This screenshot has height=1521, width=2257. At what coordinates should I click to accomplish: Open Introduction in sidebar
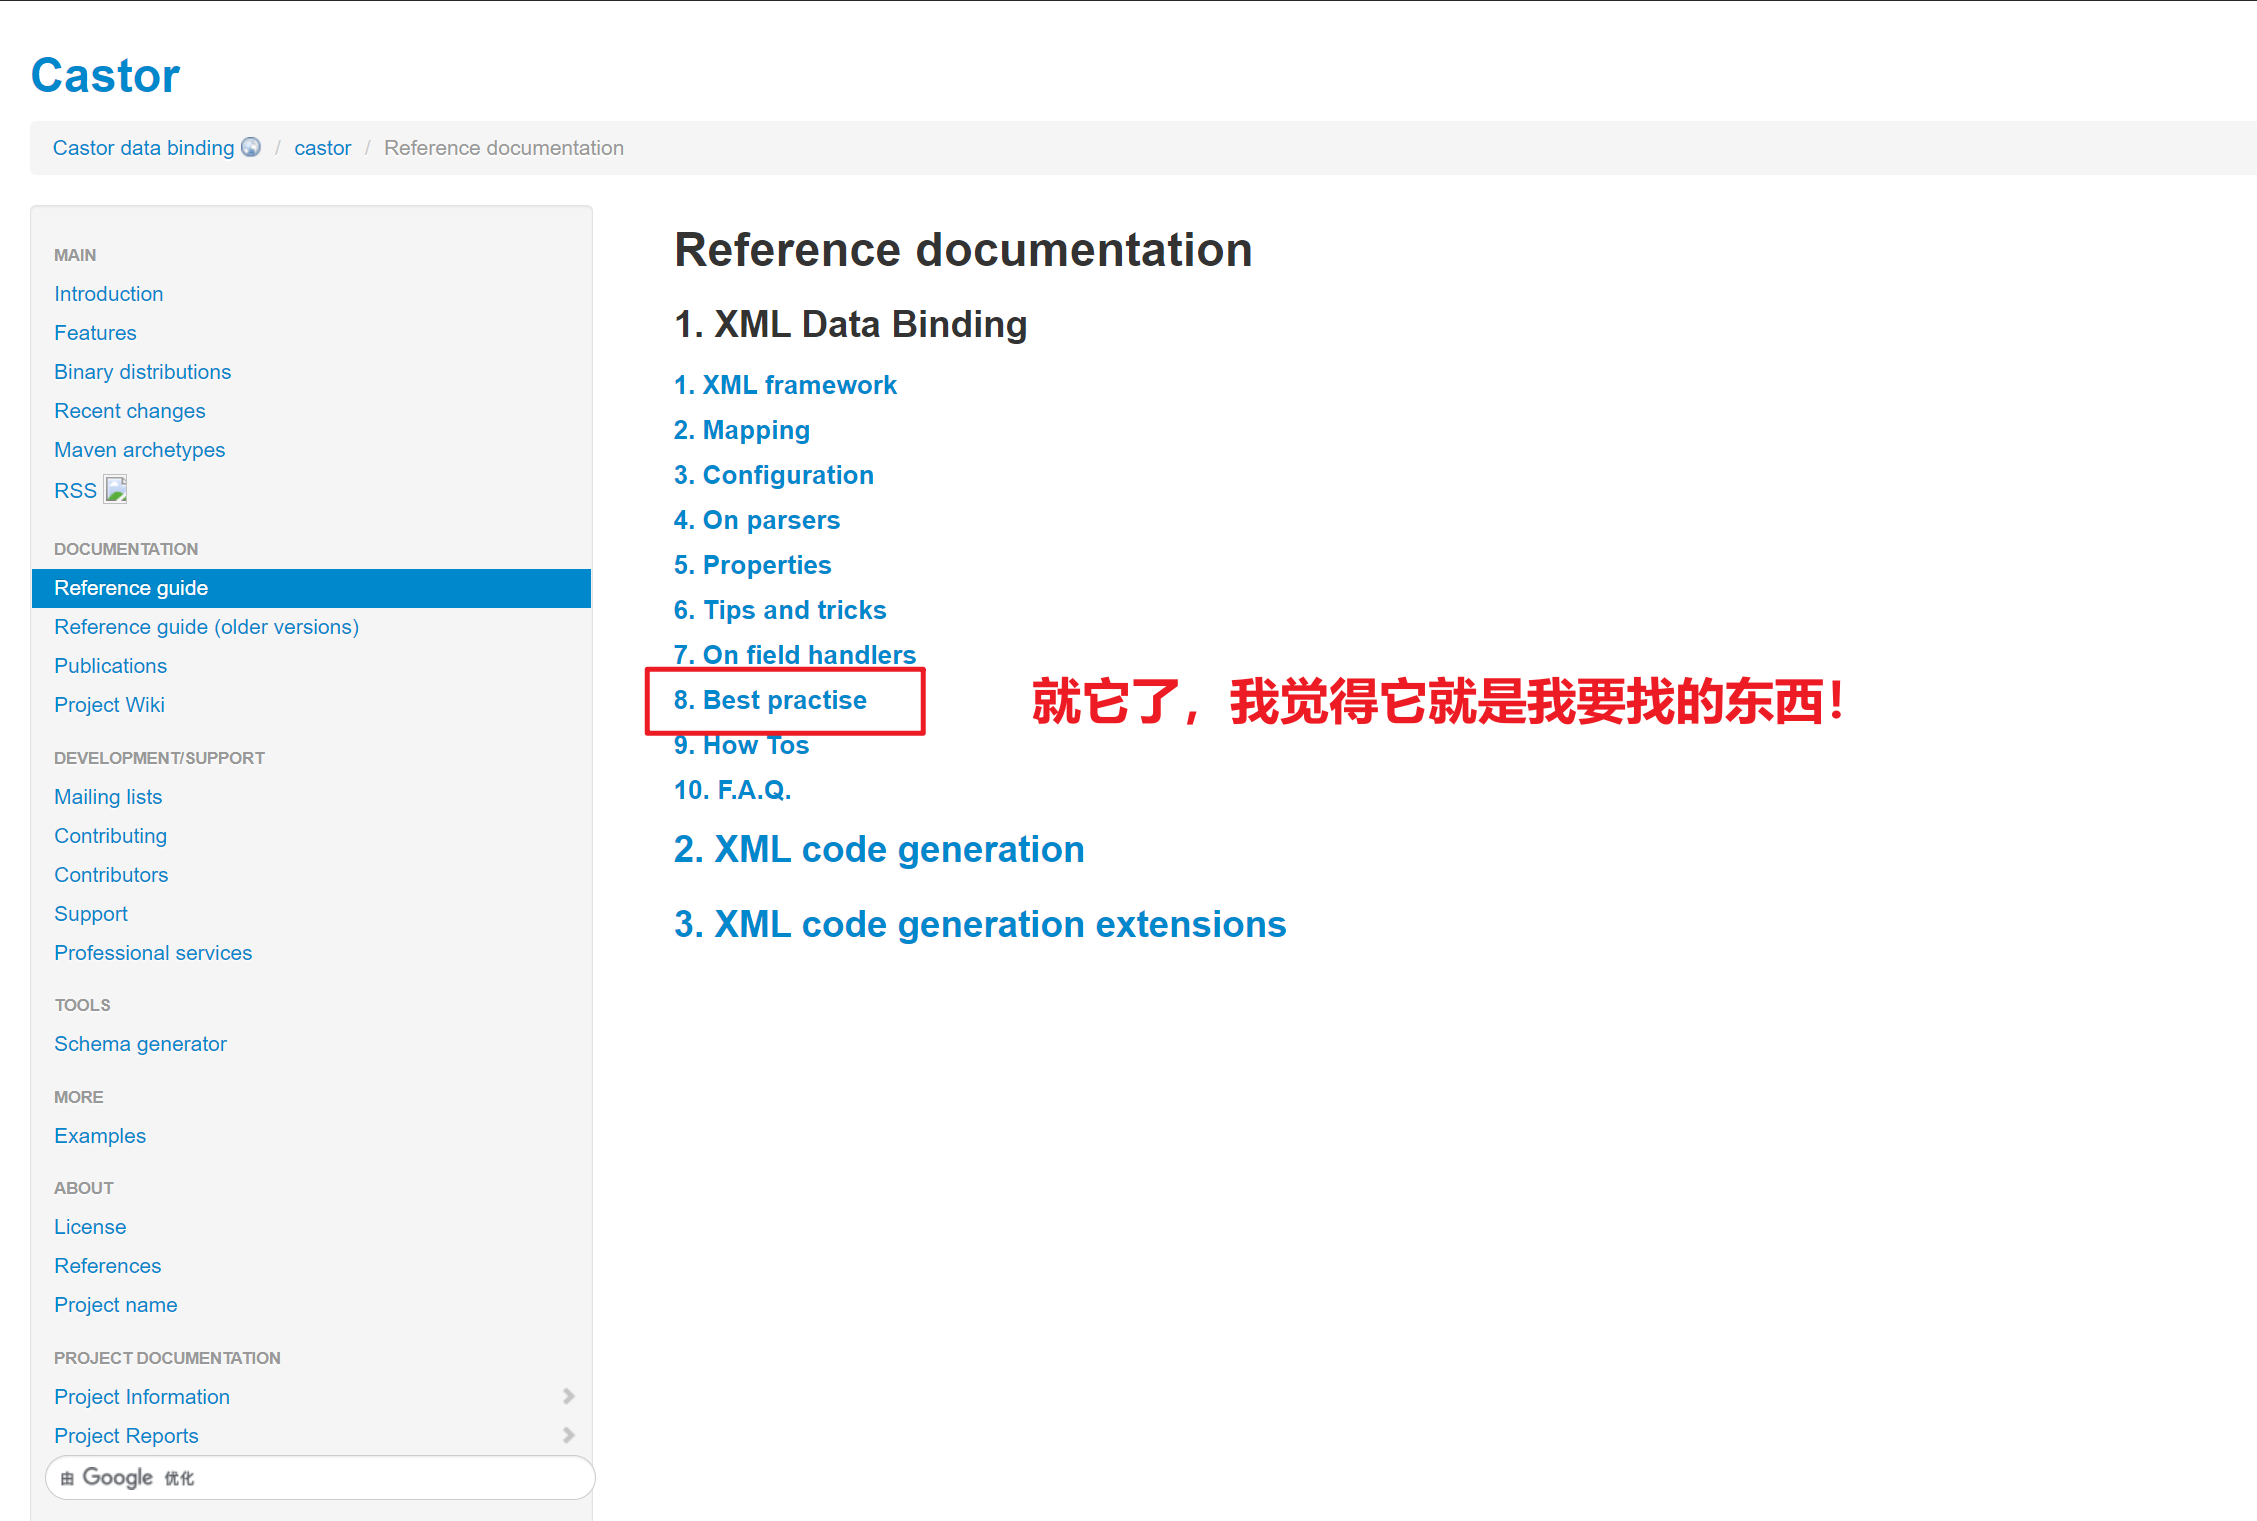point(108,294)
